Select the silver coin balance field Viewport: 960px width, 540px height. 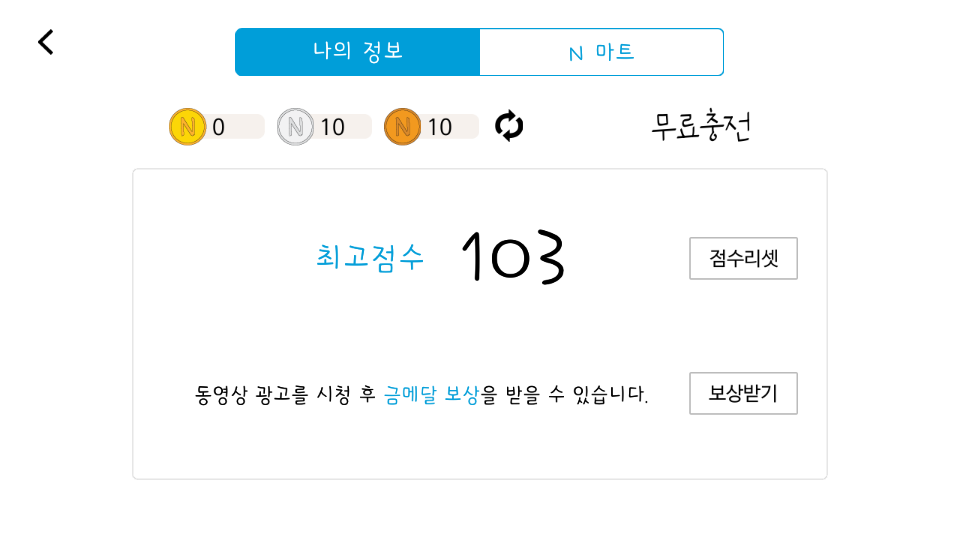(342, 127)
